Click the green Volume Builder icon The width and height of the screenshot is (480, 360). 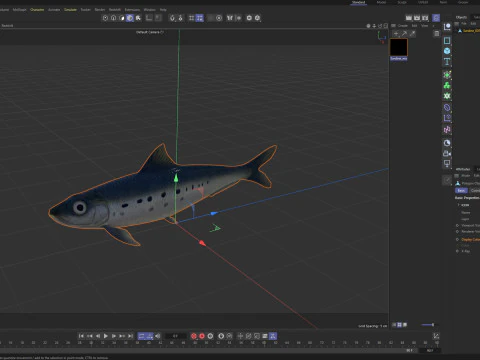click(x=447, y=96)
